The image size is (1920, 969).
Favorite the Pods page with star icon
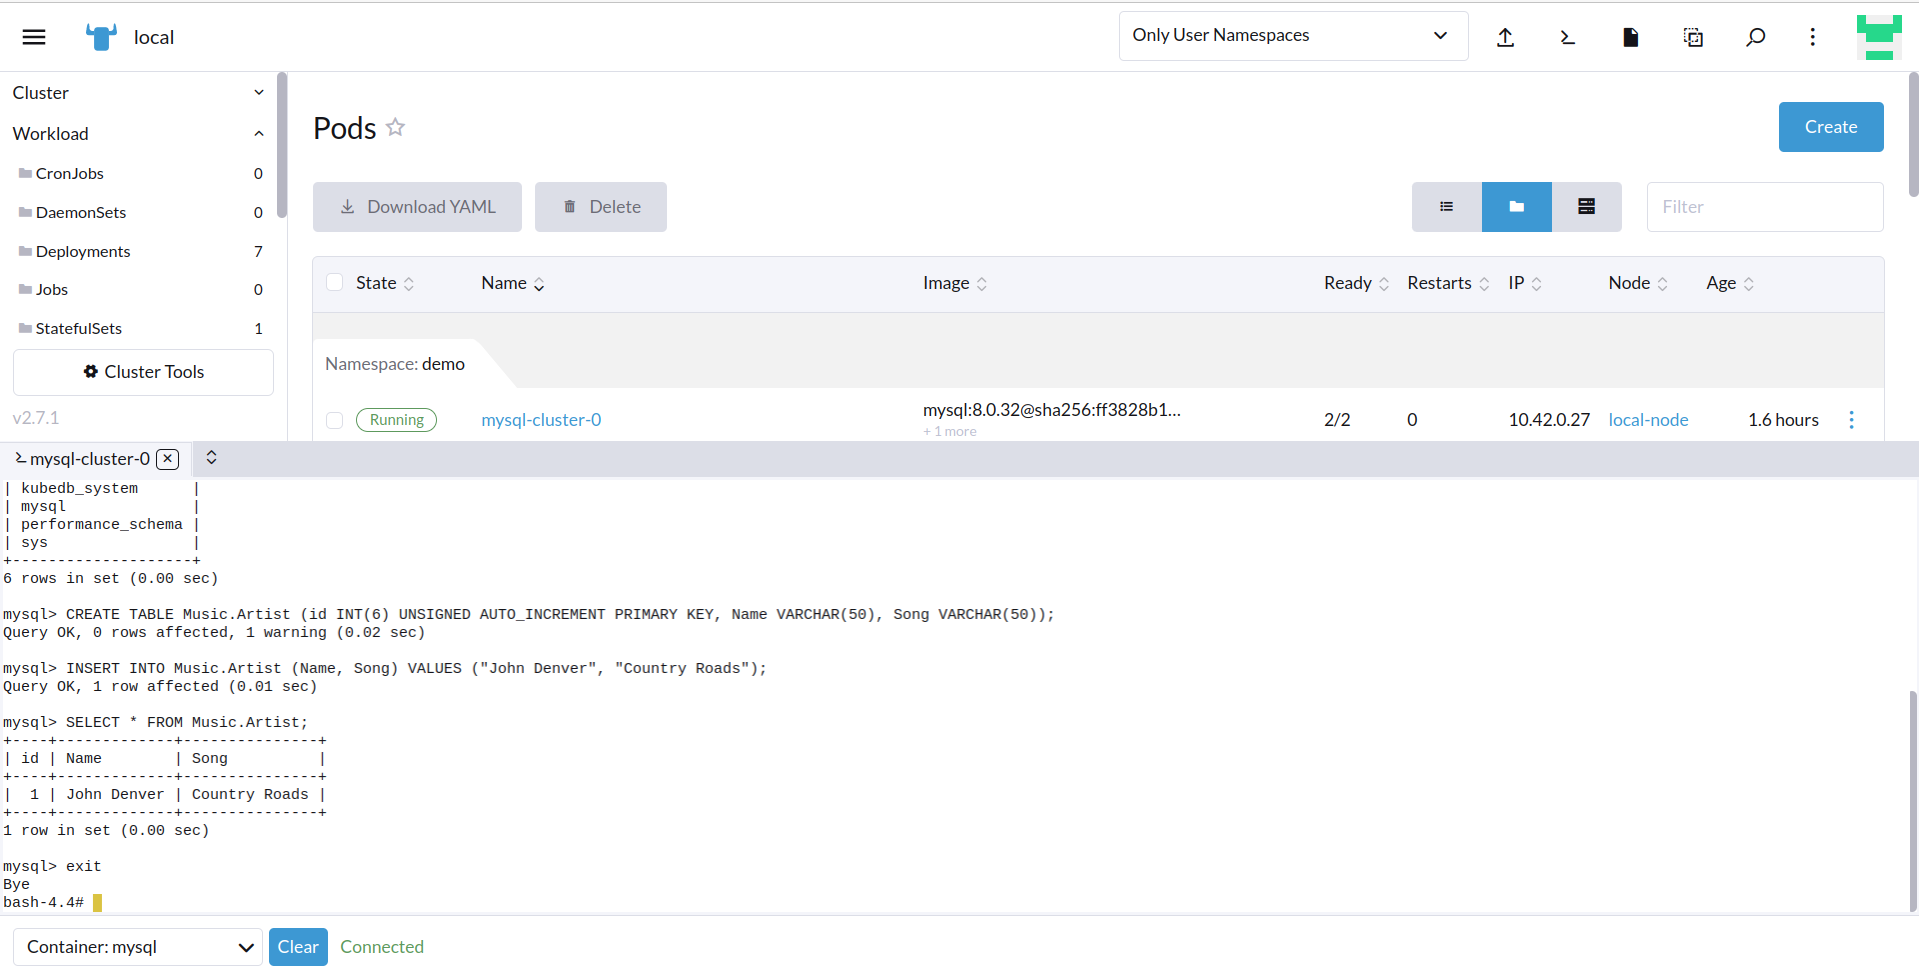click(x=396, y=127)
